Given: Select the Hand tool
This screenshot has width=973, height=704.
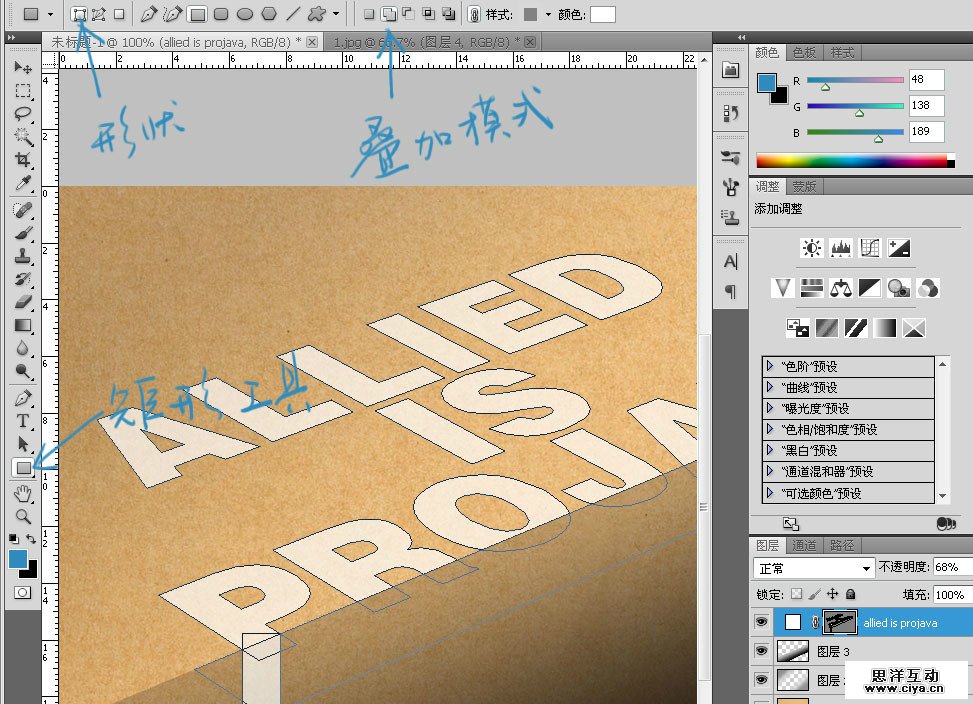Looking at the screenshot, I should tap(22, 493).
